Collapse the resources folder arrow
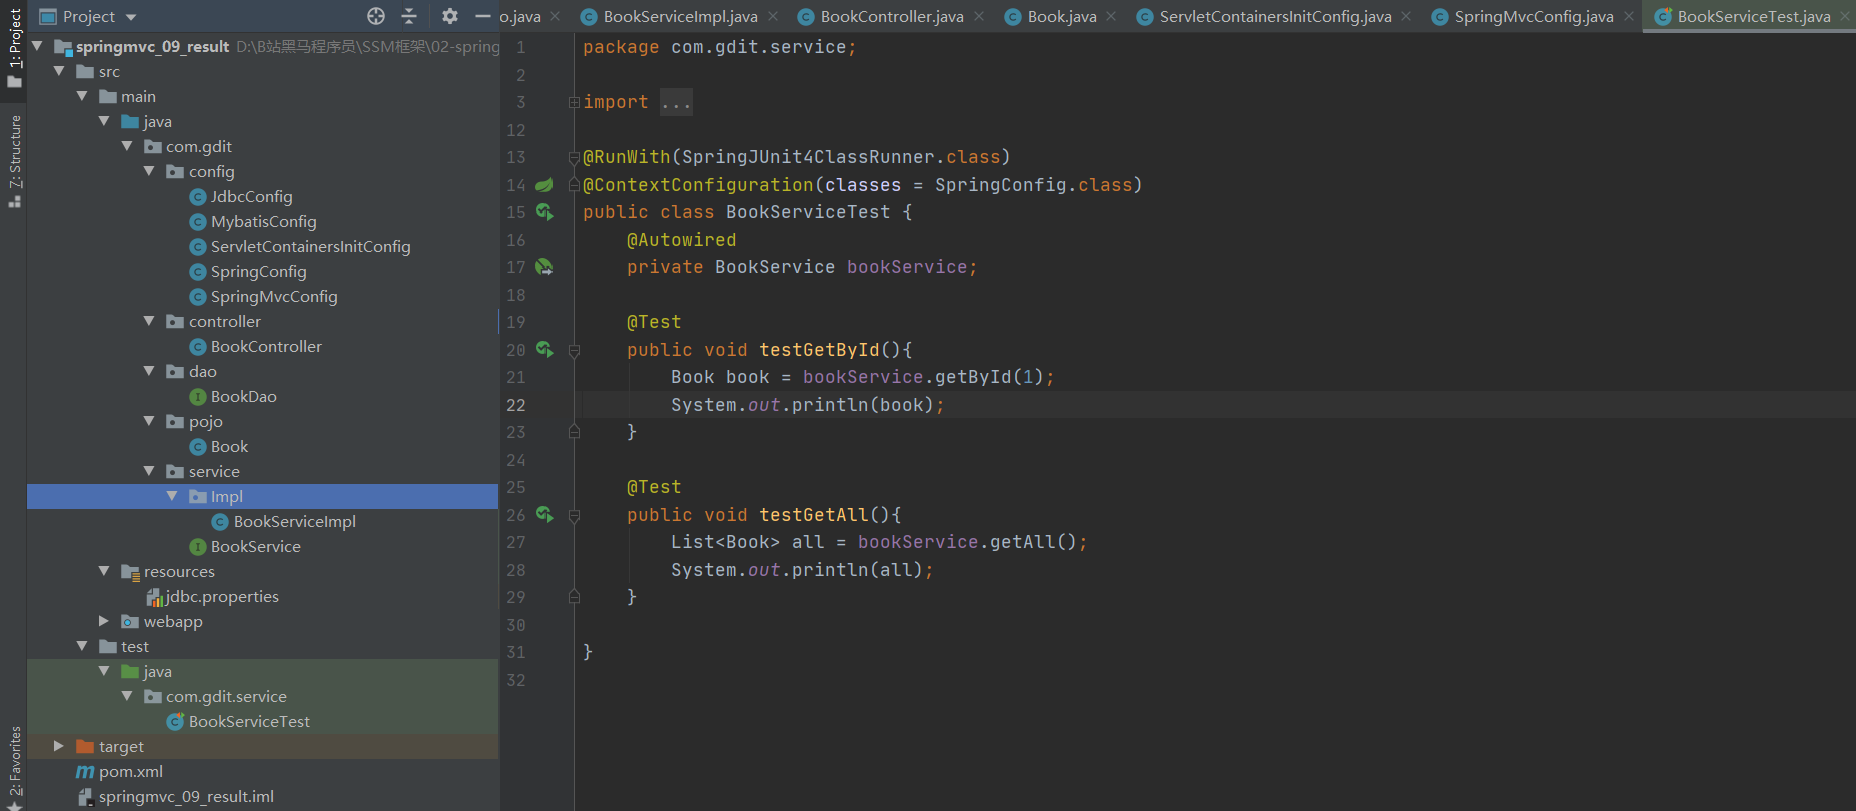 click(104, 571)
